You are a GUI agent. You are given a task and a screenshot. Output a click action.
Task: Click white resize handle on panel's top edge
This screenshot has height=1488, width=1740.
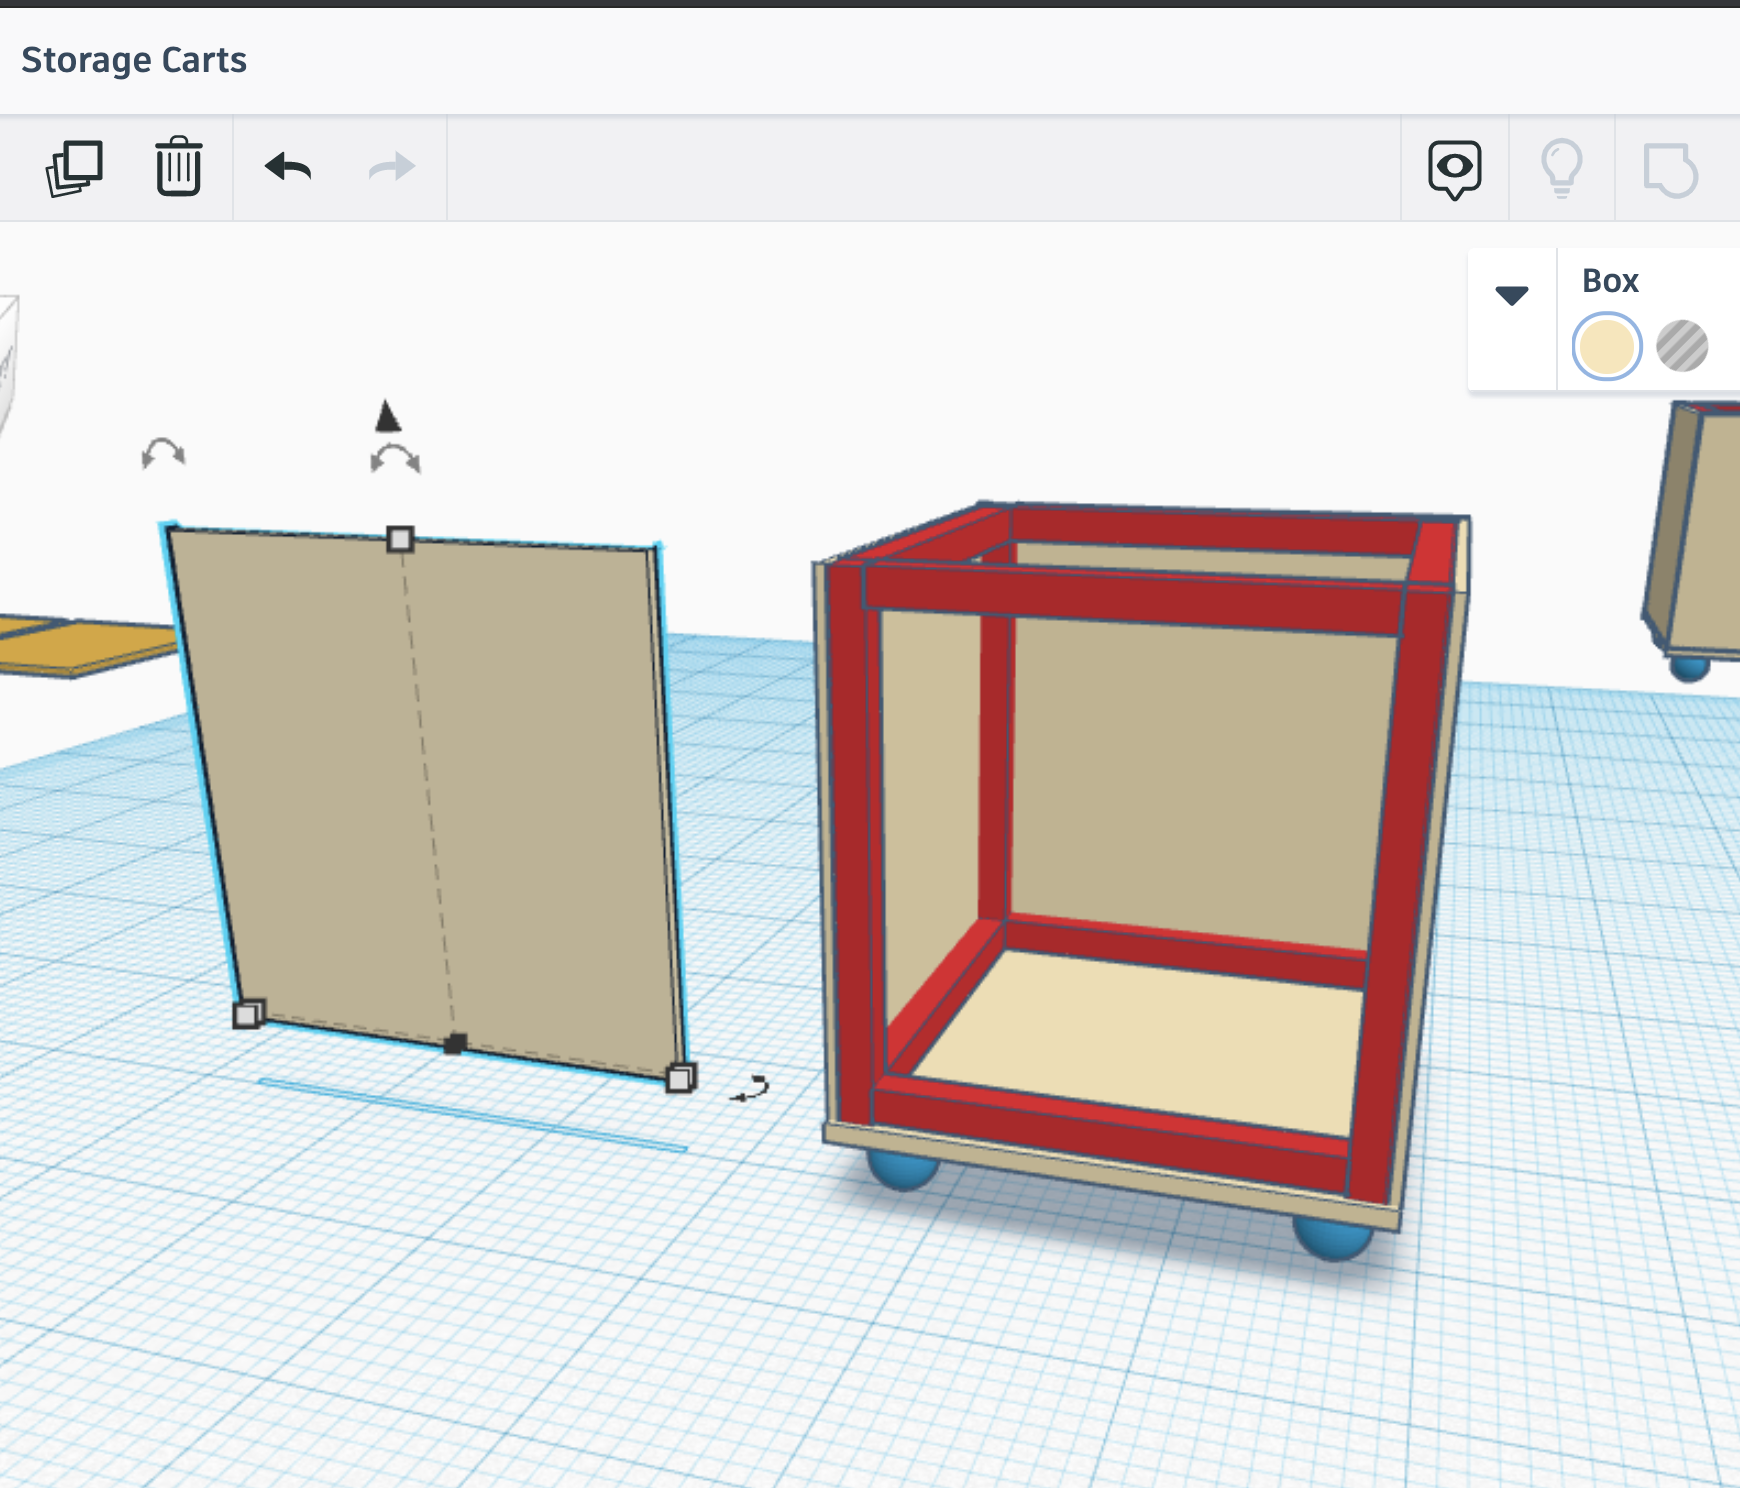[400, 540]
